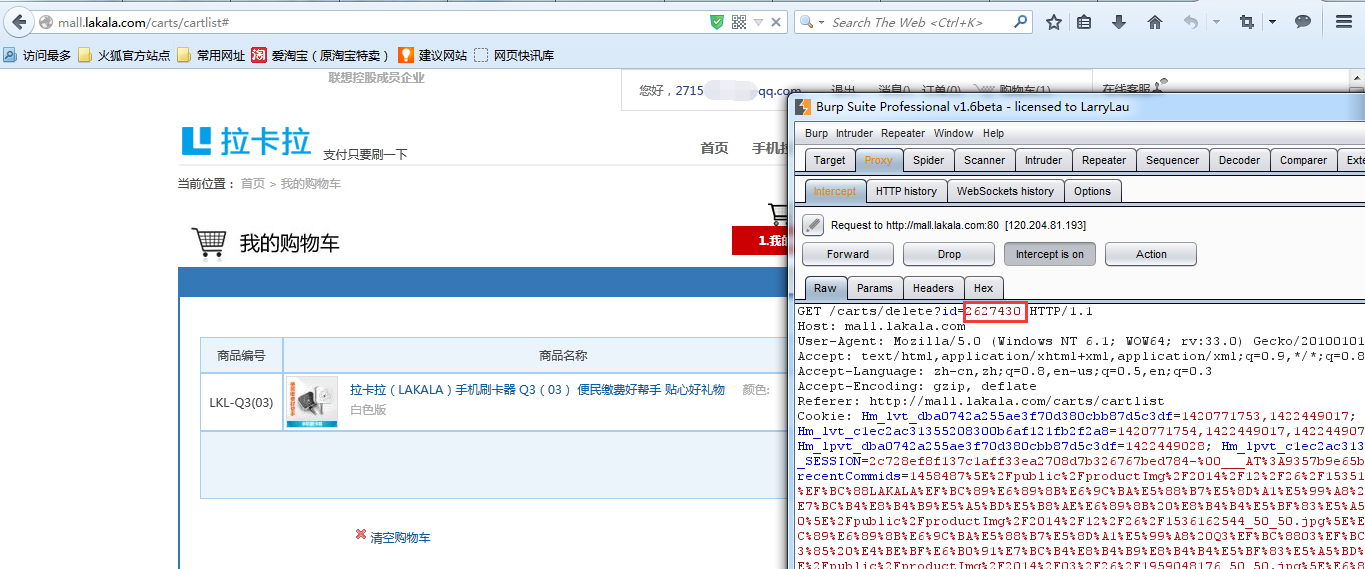Open address bar history dropdown arrow
The height and width of the screenshot is (569, 1365).
point(758,22)
